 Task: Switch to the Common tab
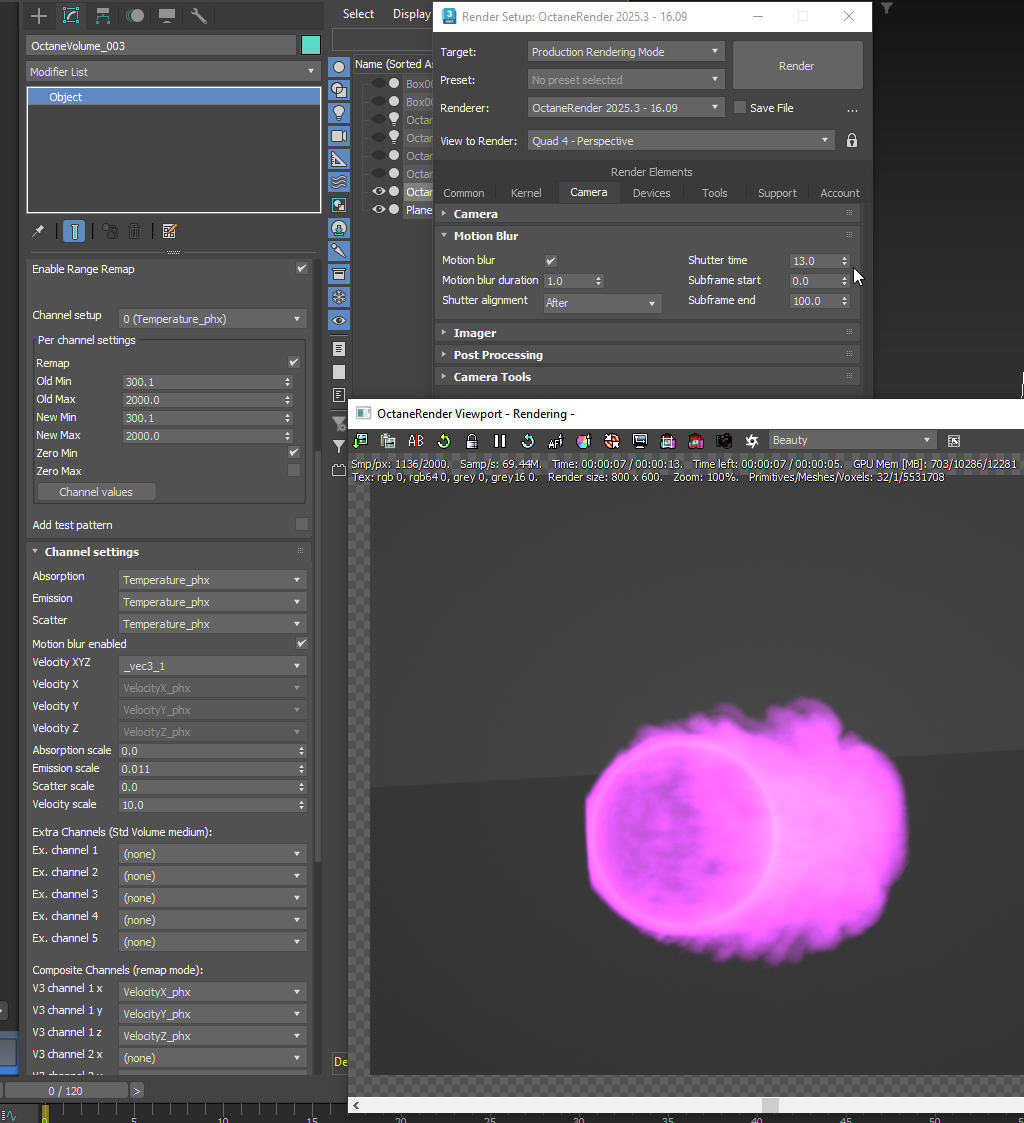coord(463,193)
